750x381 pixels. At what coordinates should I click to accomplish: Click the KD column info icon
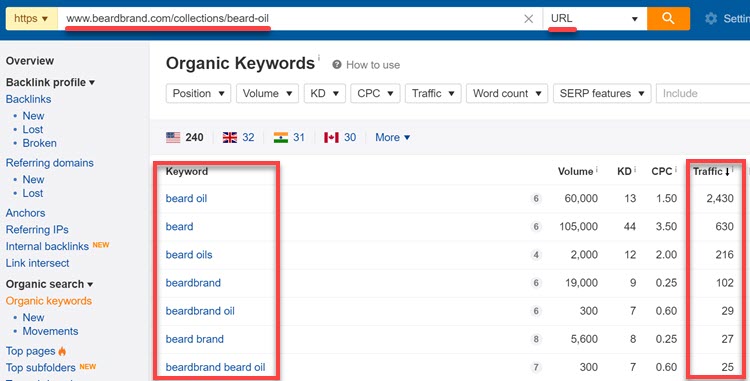click(x=635, y=169)
